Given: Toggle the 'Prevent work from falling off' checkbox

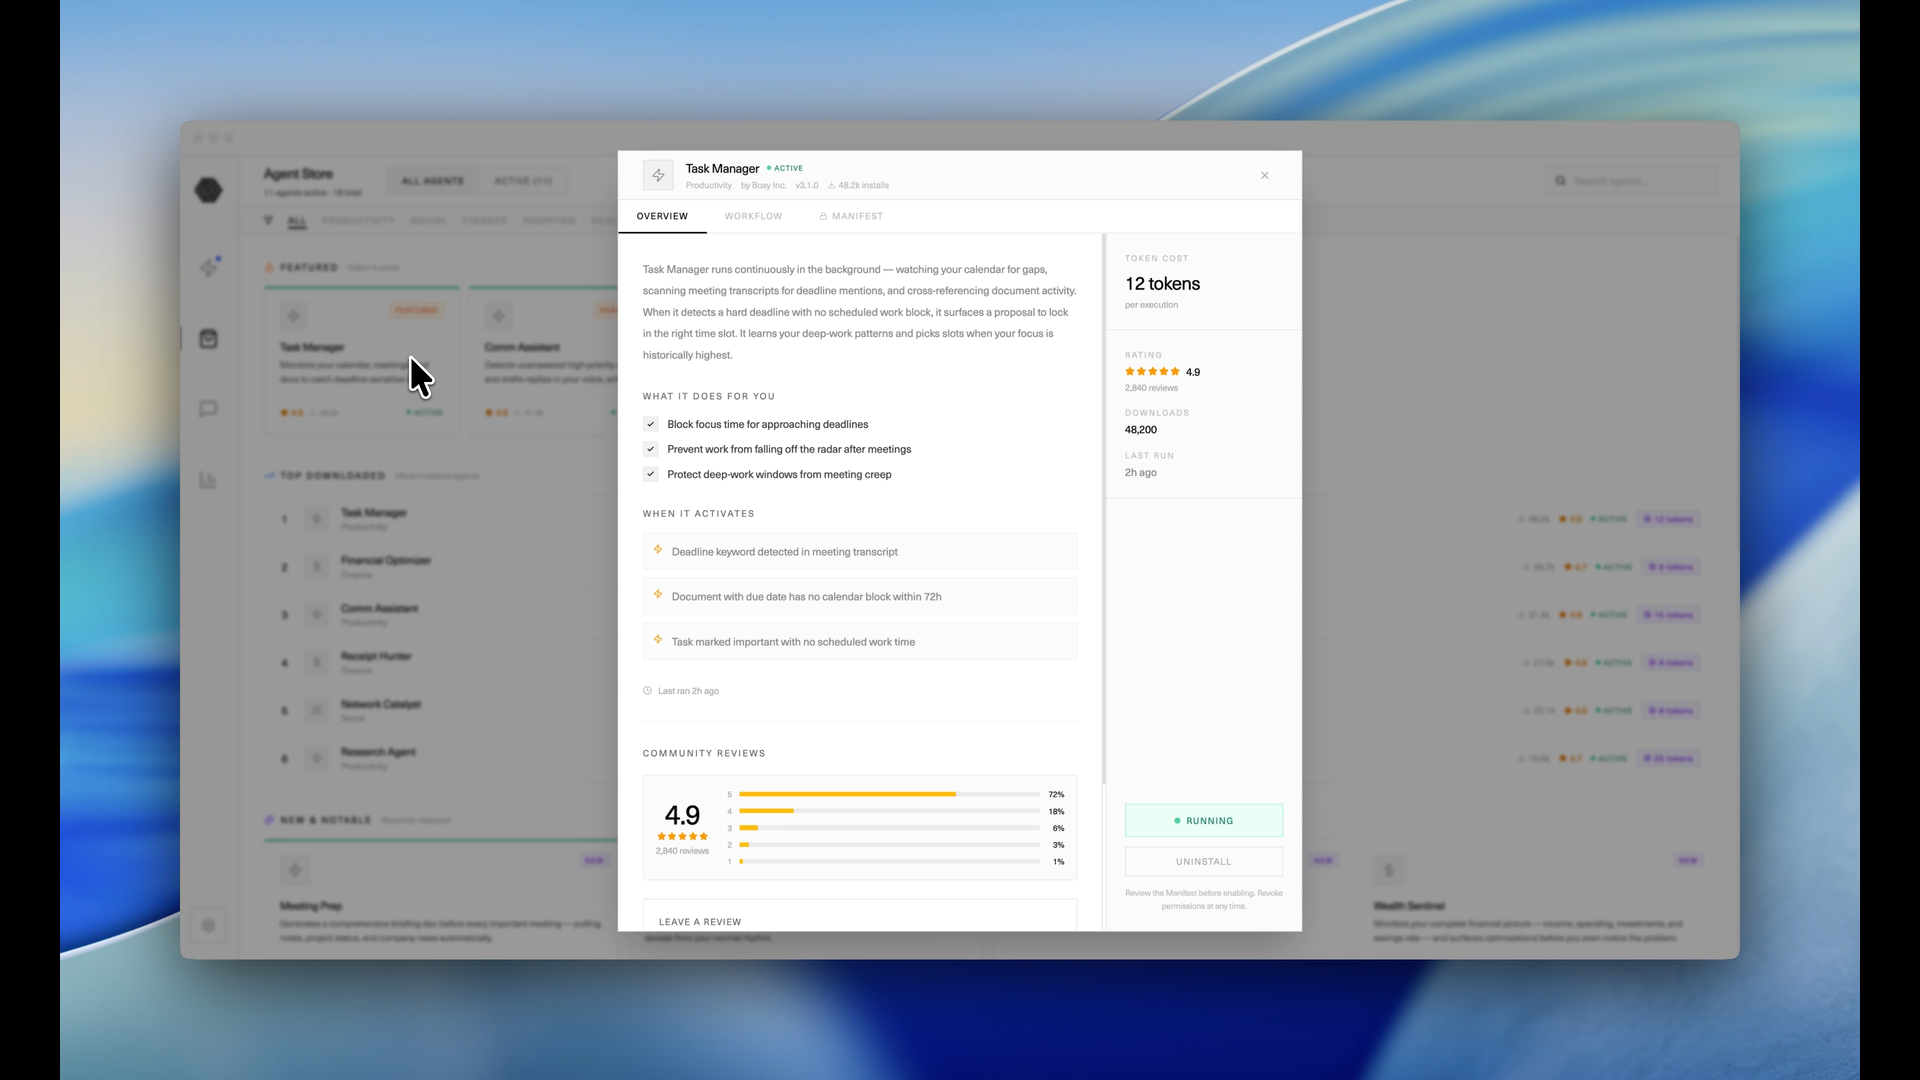Looking at the screenshot, I should point(651,449).
